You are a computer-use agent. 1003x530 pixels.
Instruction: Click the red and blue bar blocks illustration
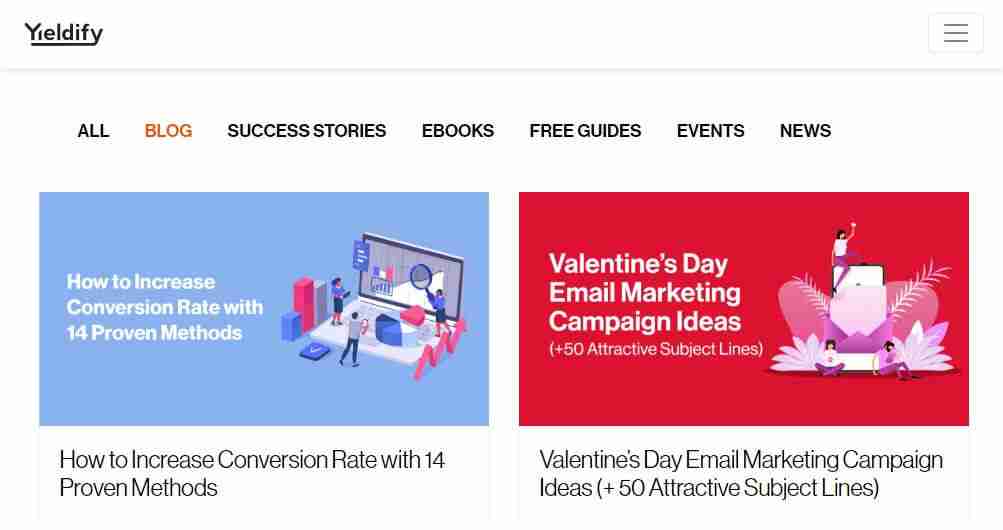point(304,307)
